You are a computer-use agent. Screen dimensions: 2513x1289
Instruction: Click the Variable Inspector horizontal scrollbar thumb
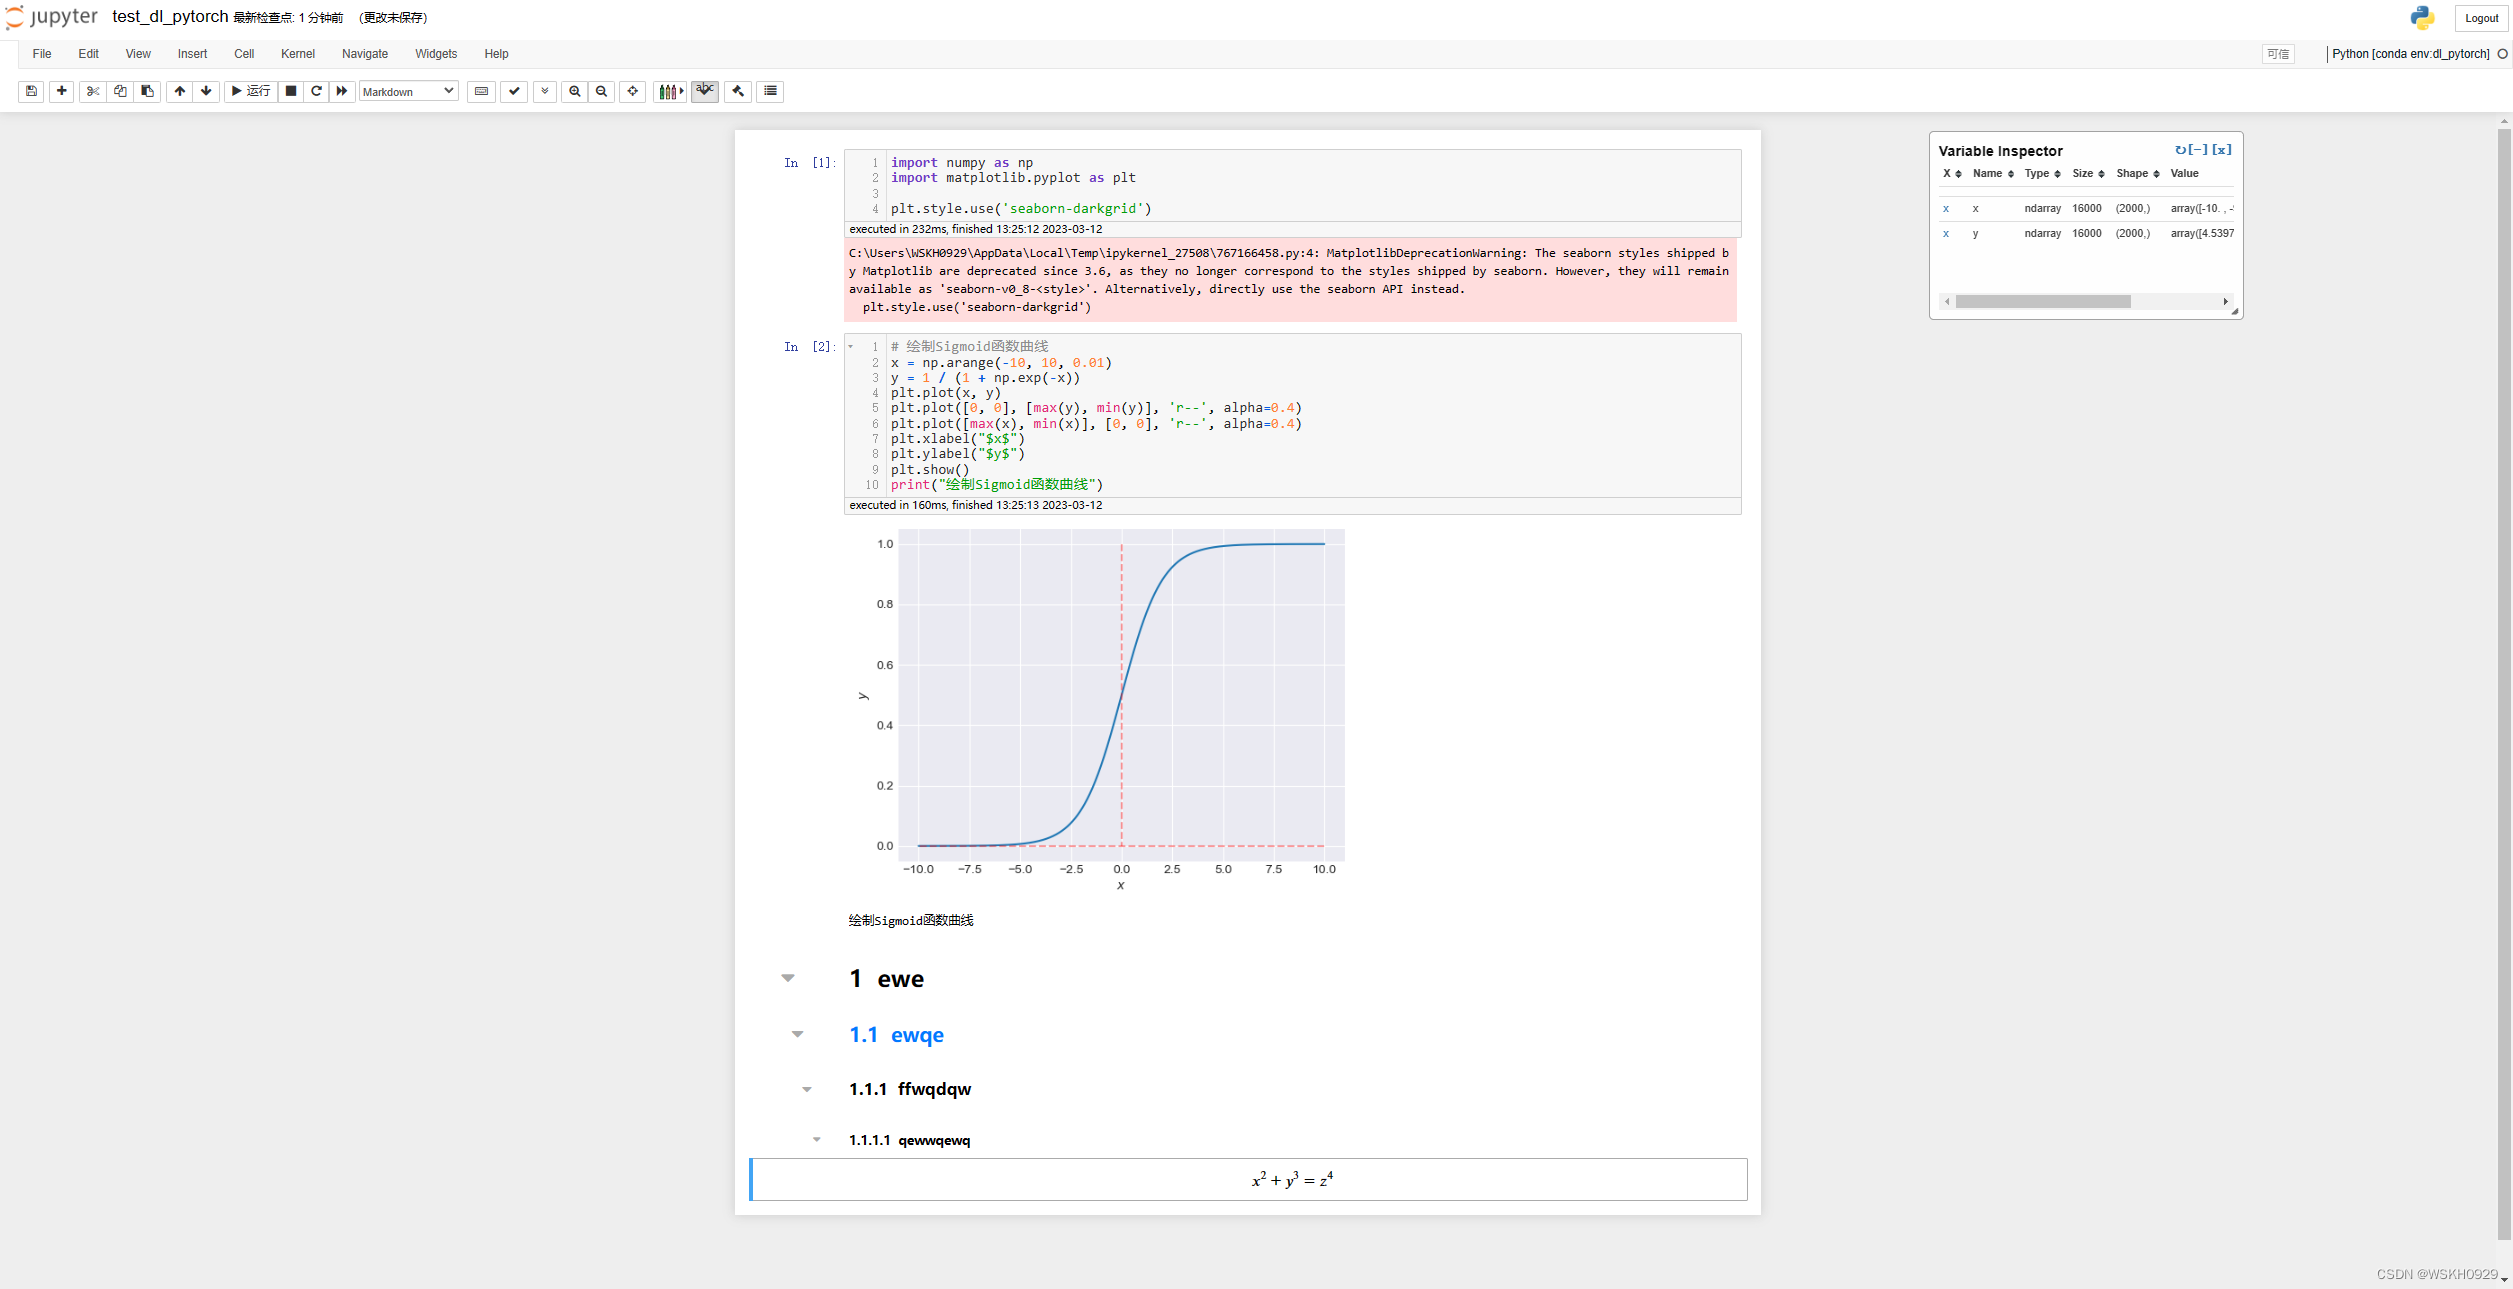point(2043,301)
